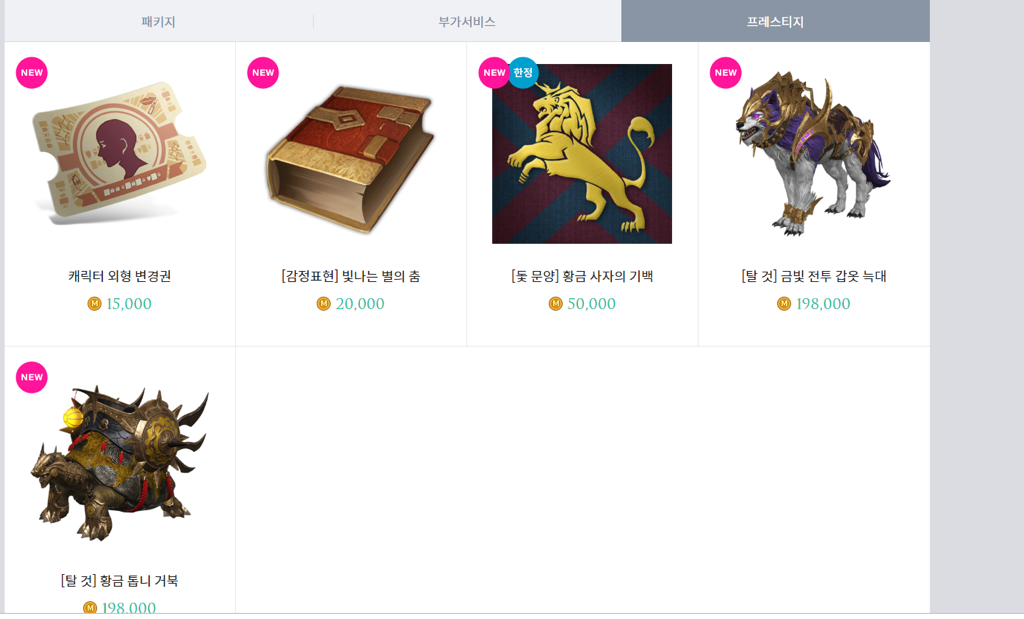Screen dimensions: 1024x619
Task: Click NEW badge on the emote book
Action: (263, 72)
